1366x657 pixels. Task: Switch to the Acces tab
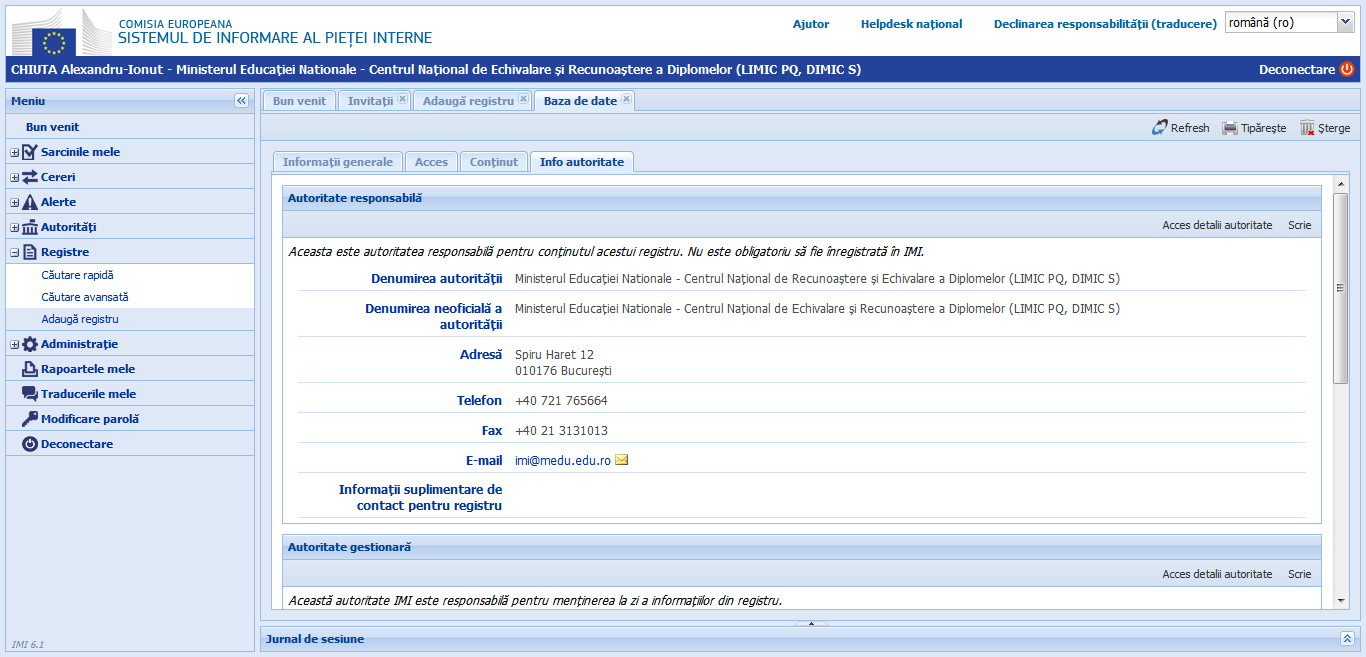(431, 160)
